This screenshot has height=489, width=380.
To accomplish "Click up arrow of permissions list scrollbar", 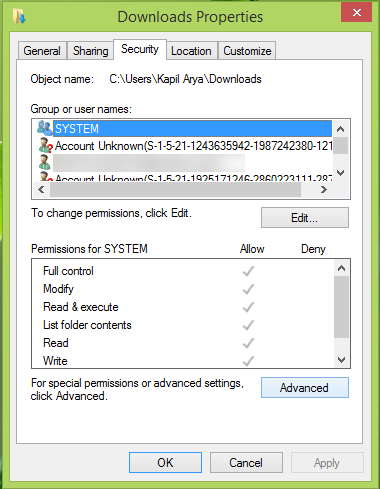I will point(341,268).
